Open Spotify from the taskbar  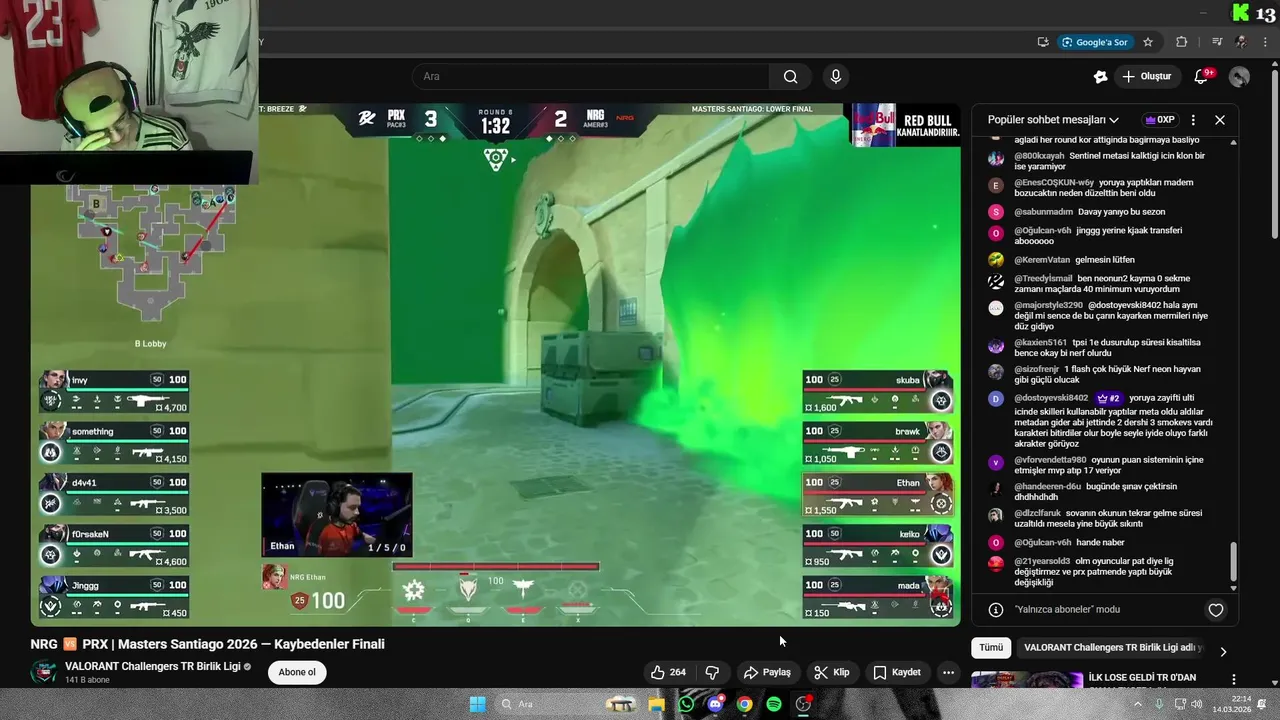click(x=774, y=704)
